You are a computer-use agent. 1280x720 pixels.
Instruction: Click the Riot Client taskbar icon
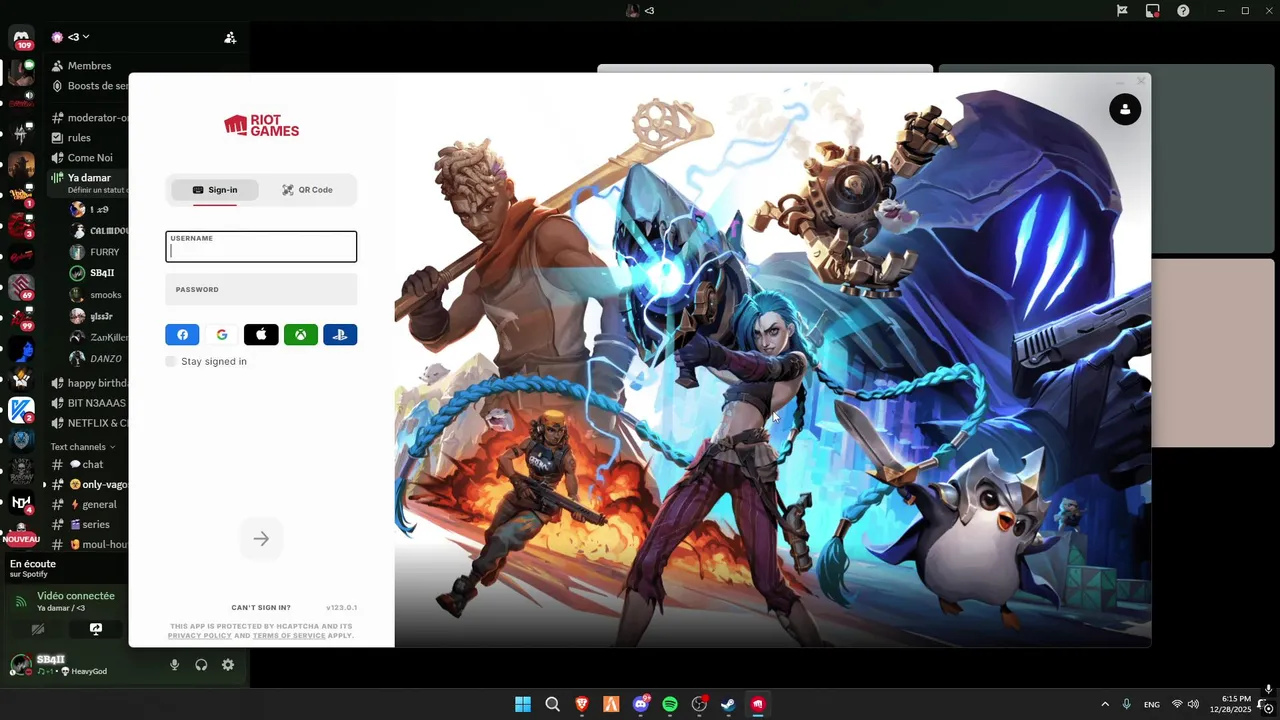[758, 704]
